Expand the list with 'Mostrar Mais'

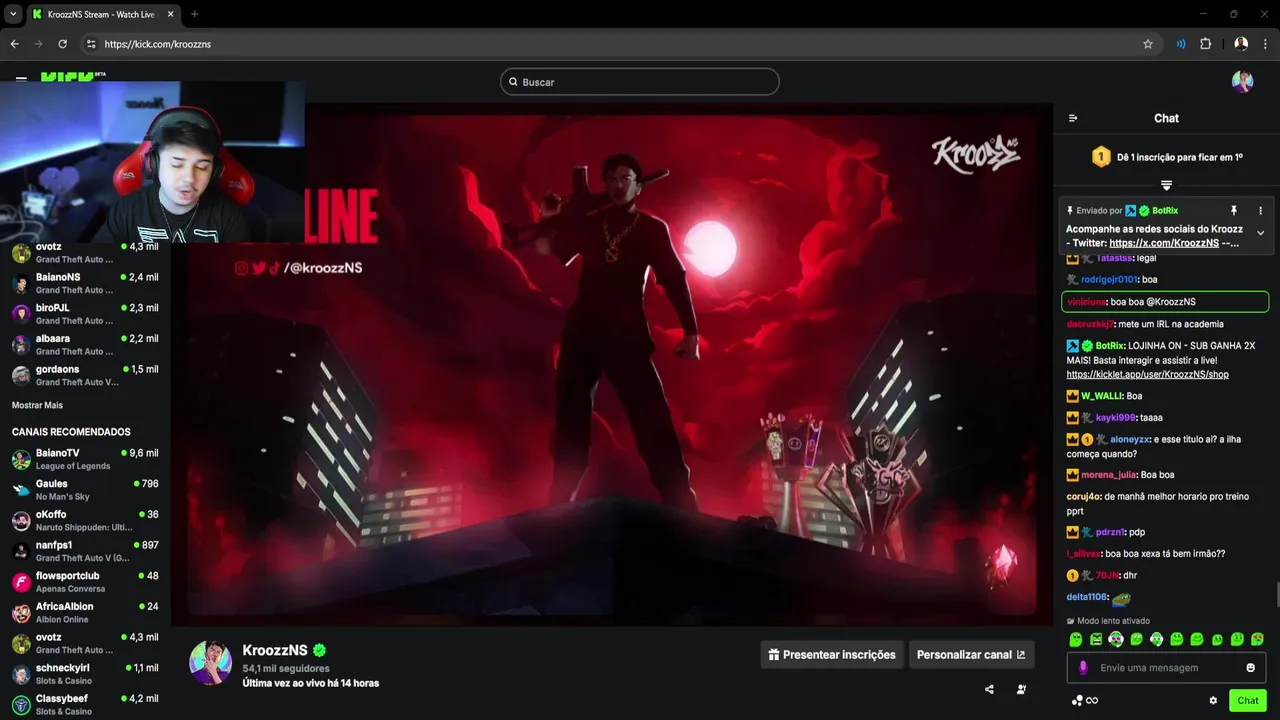coord(37,405)
